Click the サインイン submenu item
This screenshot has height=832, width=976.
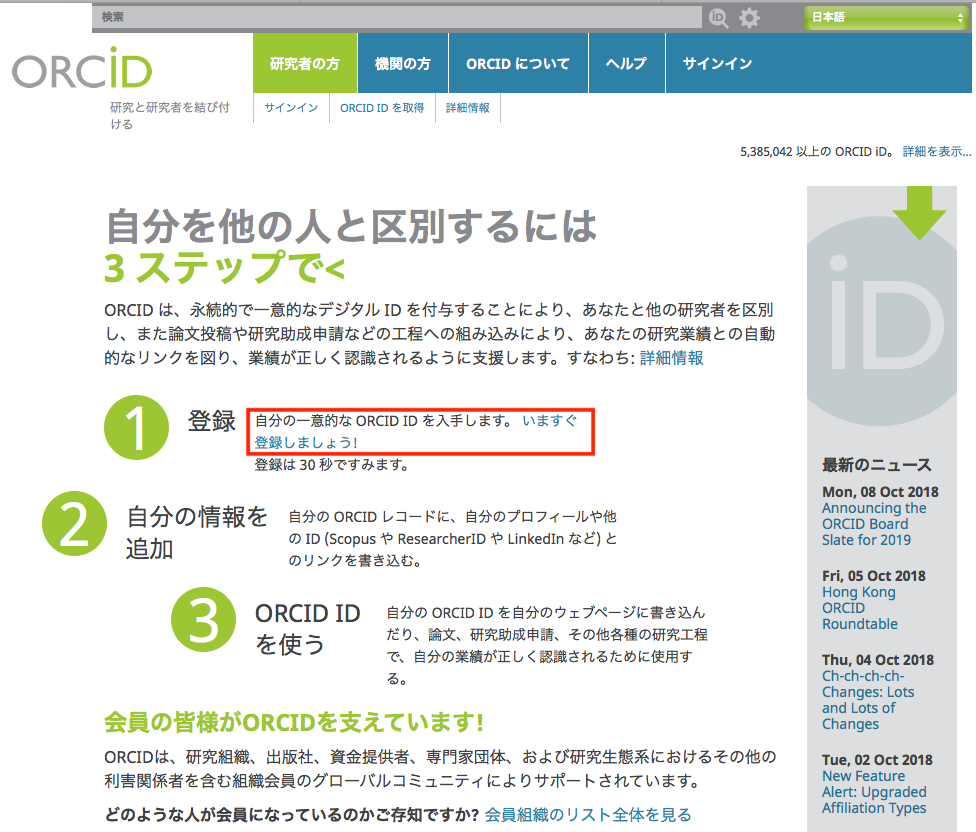291,108
